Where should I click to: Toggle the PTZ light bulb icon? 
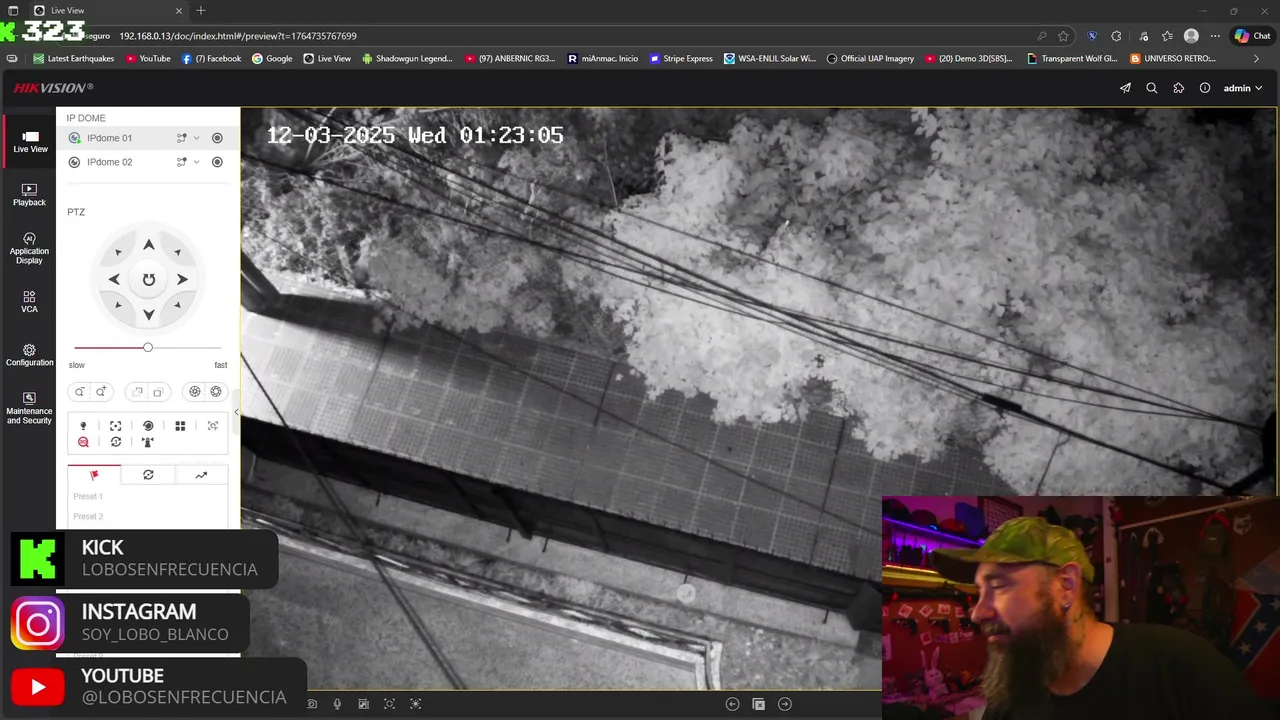[83, 426]
